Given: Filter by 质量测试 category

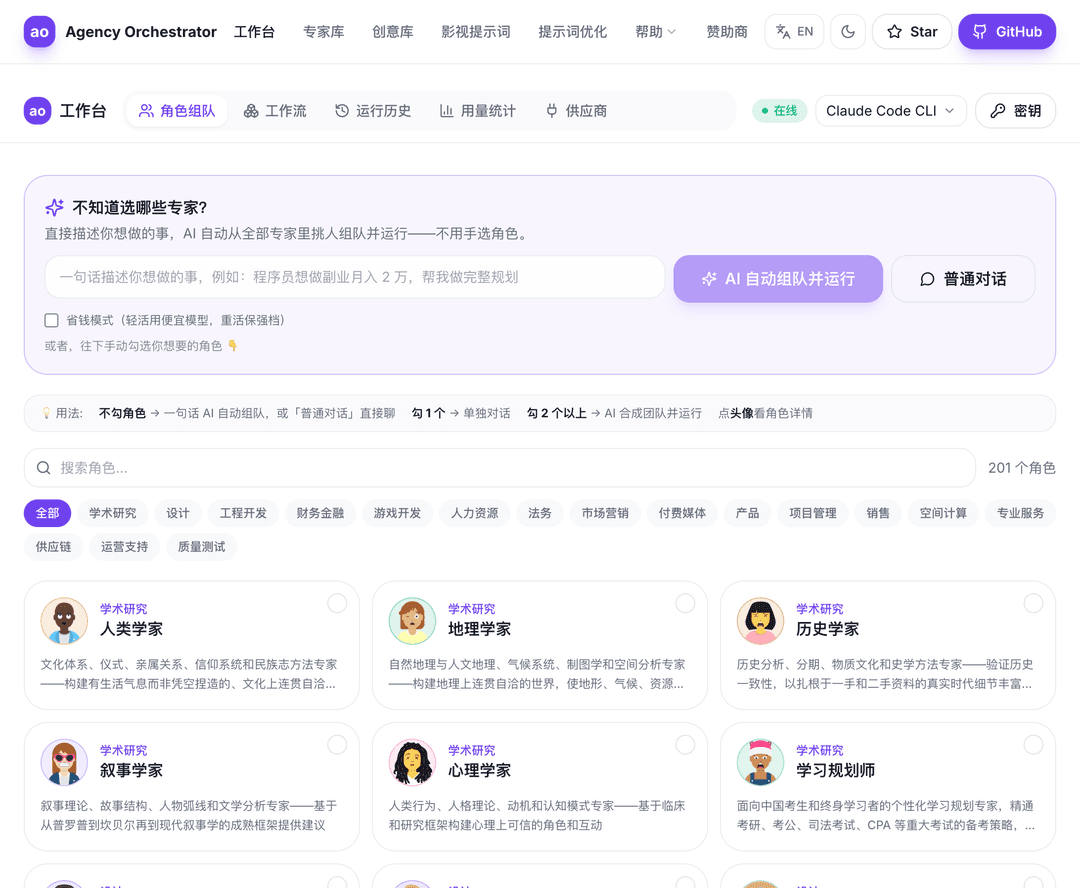Looking at the screenshot, I should [x=202, y=547].
